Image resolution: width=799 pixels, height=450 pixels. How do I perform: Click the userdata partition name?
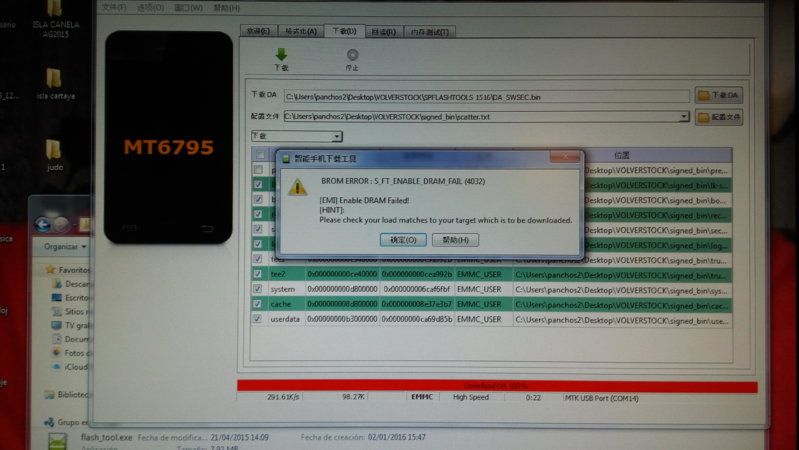(x=285, y=319)
